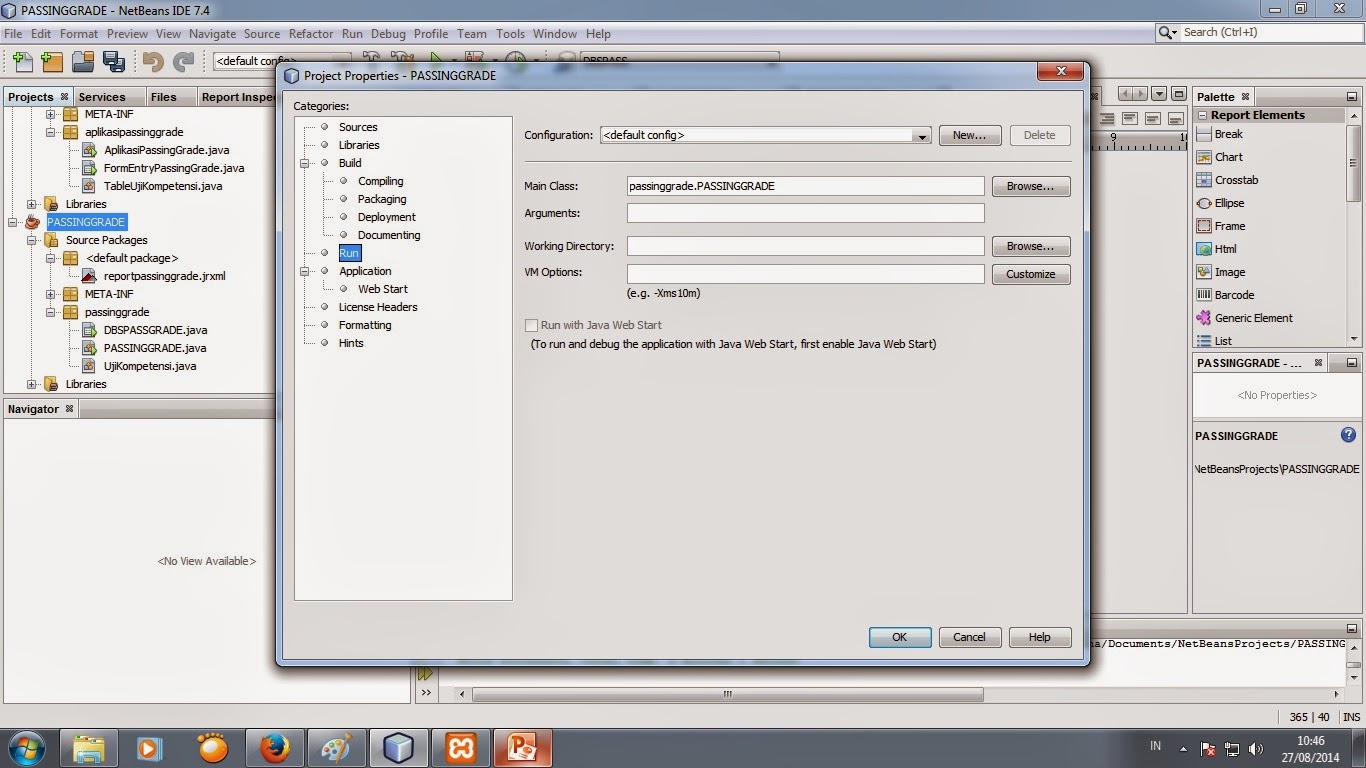This screenshot has width=1366, height=768.
Task: Toggle the Run with Java Web Start checkbox
Action: click(x=531, y=325)
